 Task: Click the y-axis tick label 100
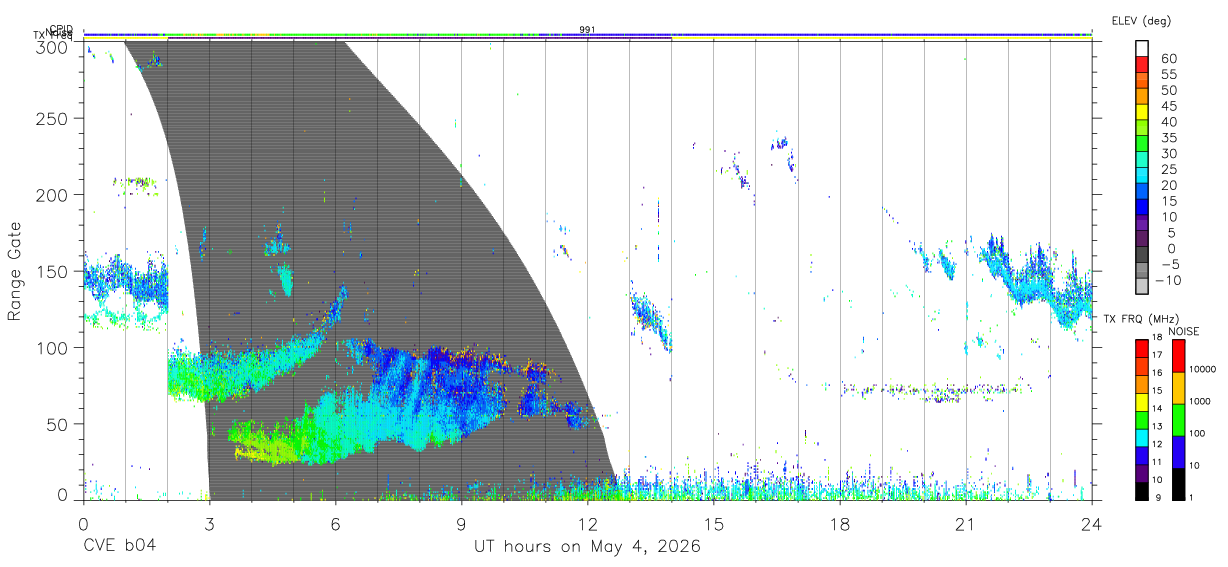pyautogui.click(x=53, y=347)
